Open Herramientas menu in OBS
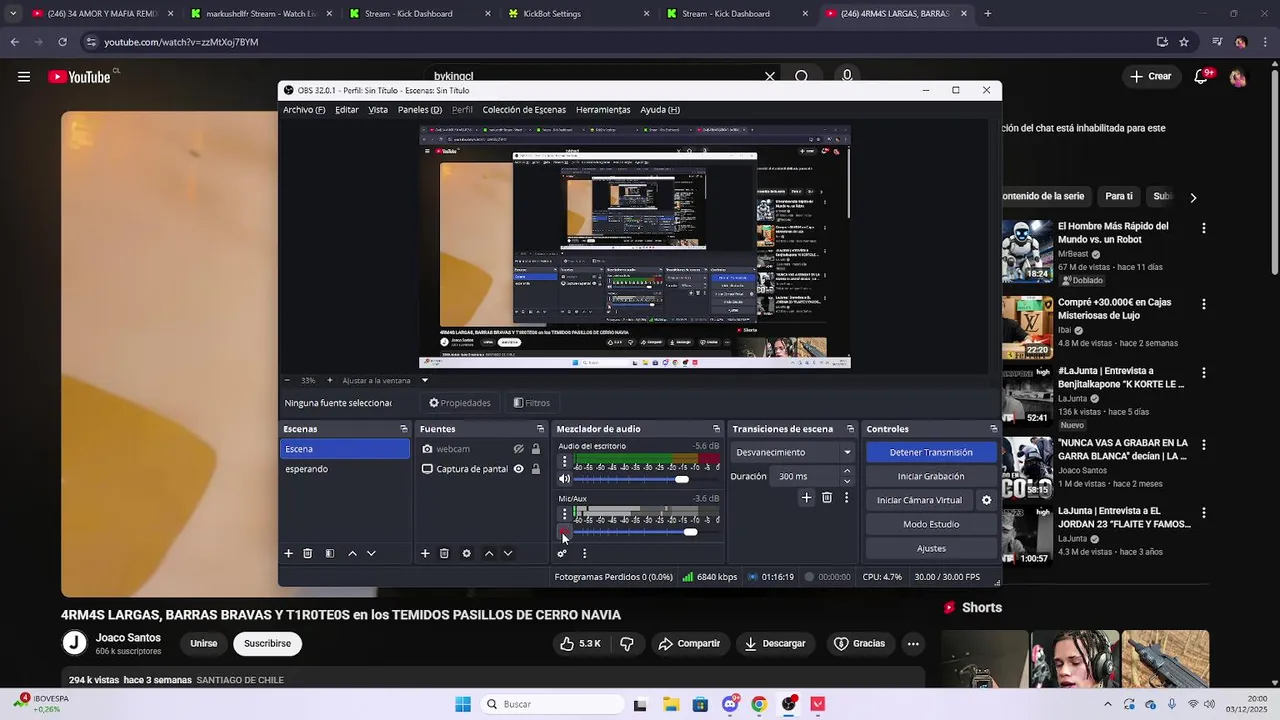1280x720 pixels. 603,110
